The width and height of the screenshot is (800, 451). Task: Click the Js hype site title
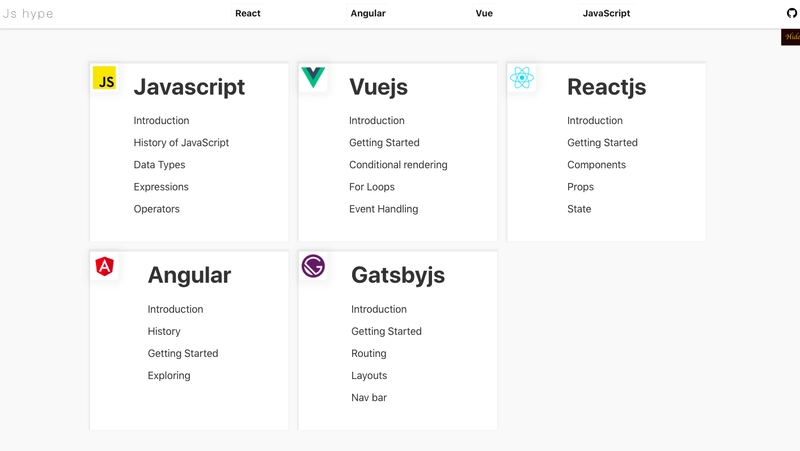click(x=28, y=14)
